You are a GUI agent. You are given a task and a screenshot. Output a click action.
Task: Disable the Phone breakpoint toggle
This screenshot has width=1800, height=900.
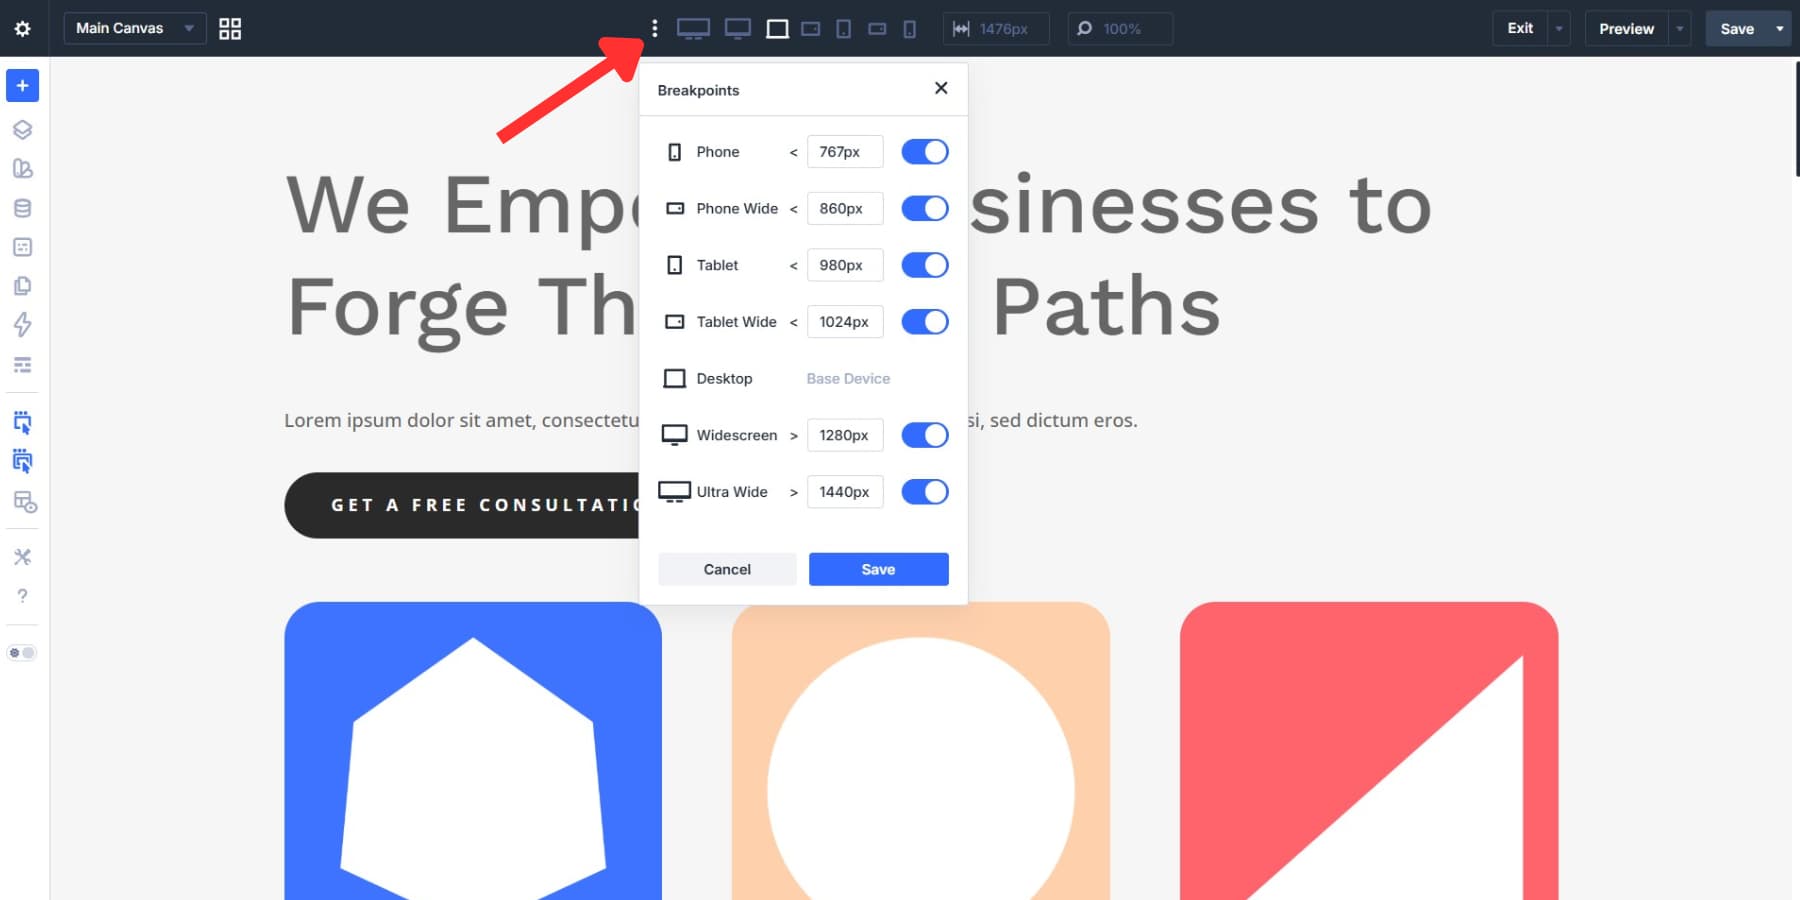tap(924, 151)
